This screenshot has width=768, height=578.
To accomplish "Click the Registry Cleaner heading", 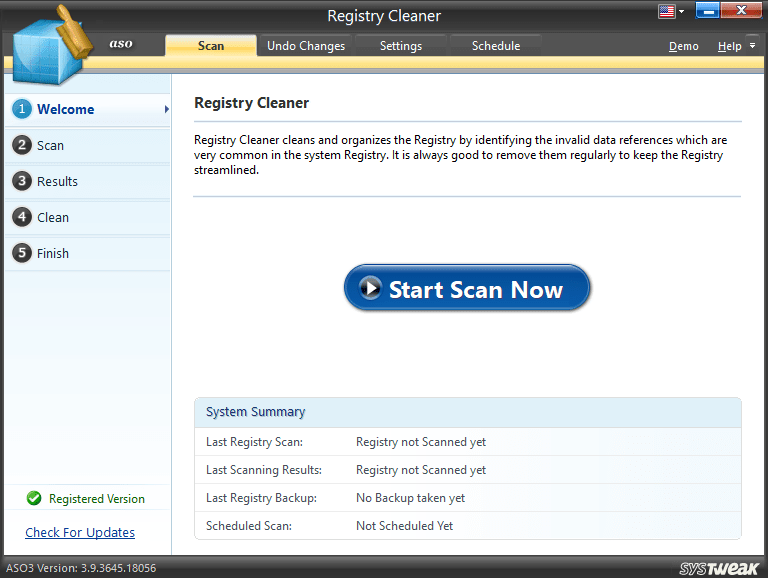I will (251, 103).
